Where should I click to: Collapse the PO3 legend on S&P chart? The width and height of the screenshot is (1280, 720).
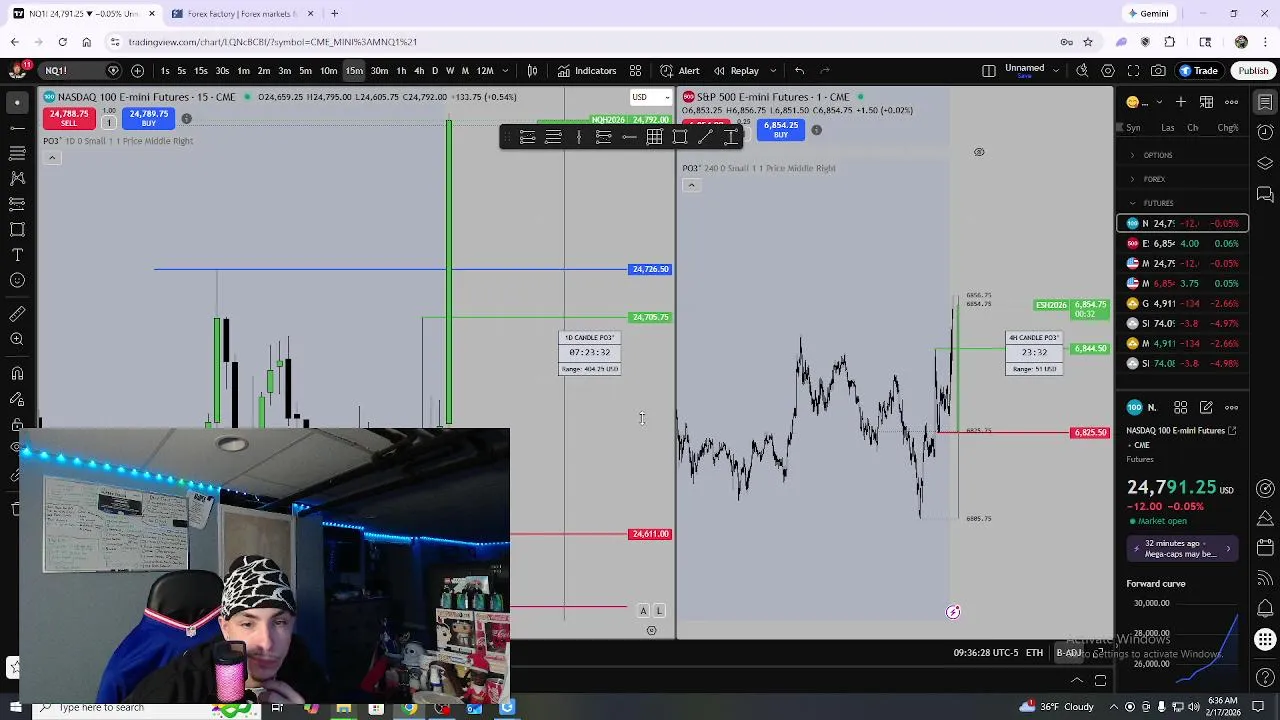click(x=691, y=185)
